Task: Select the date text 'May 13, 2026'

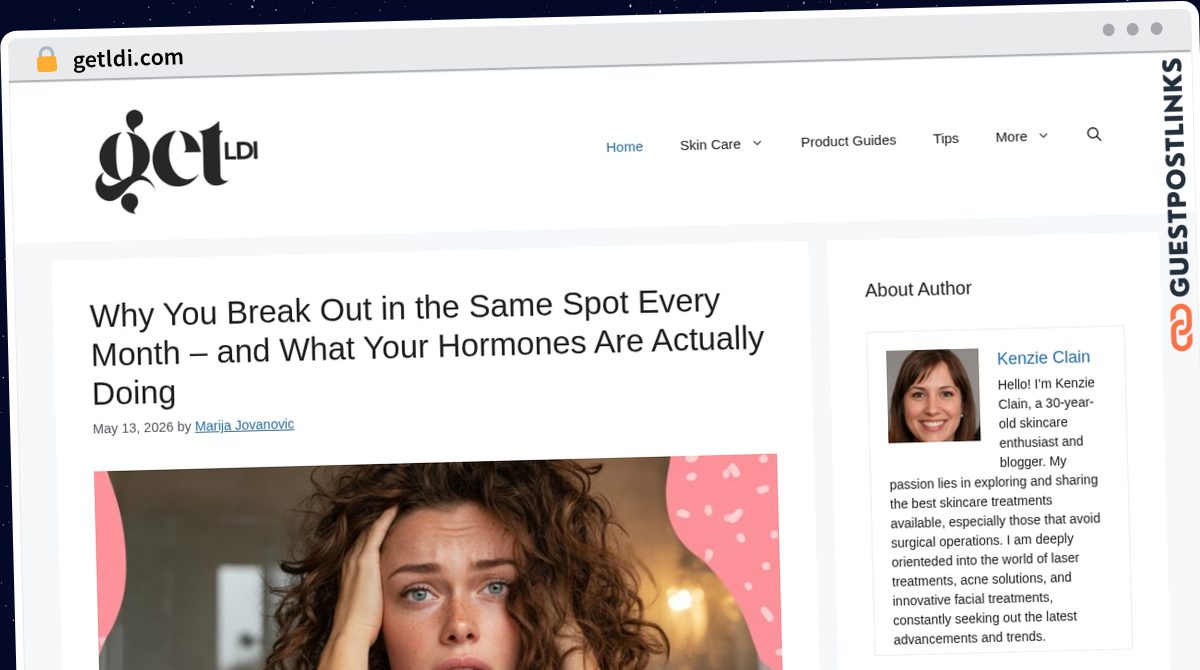Action: 133,428
